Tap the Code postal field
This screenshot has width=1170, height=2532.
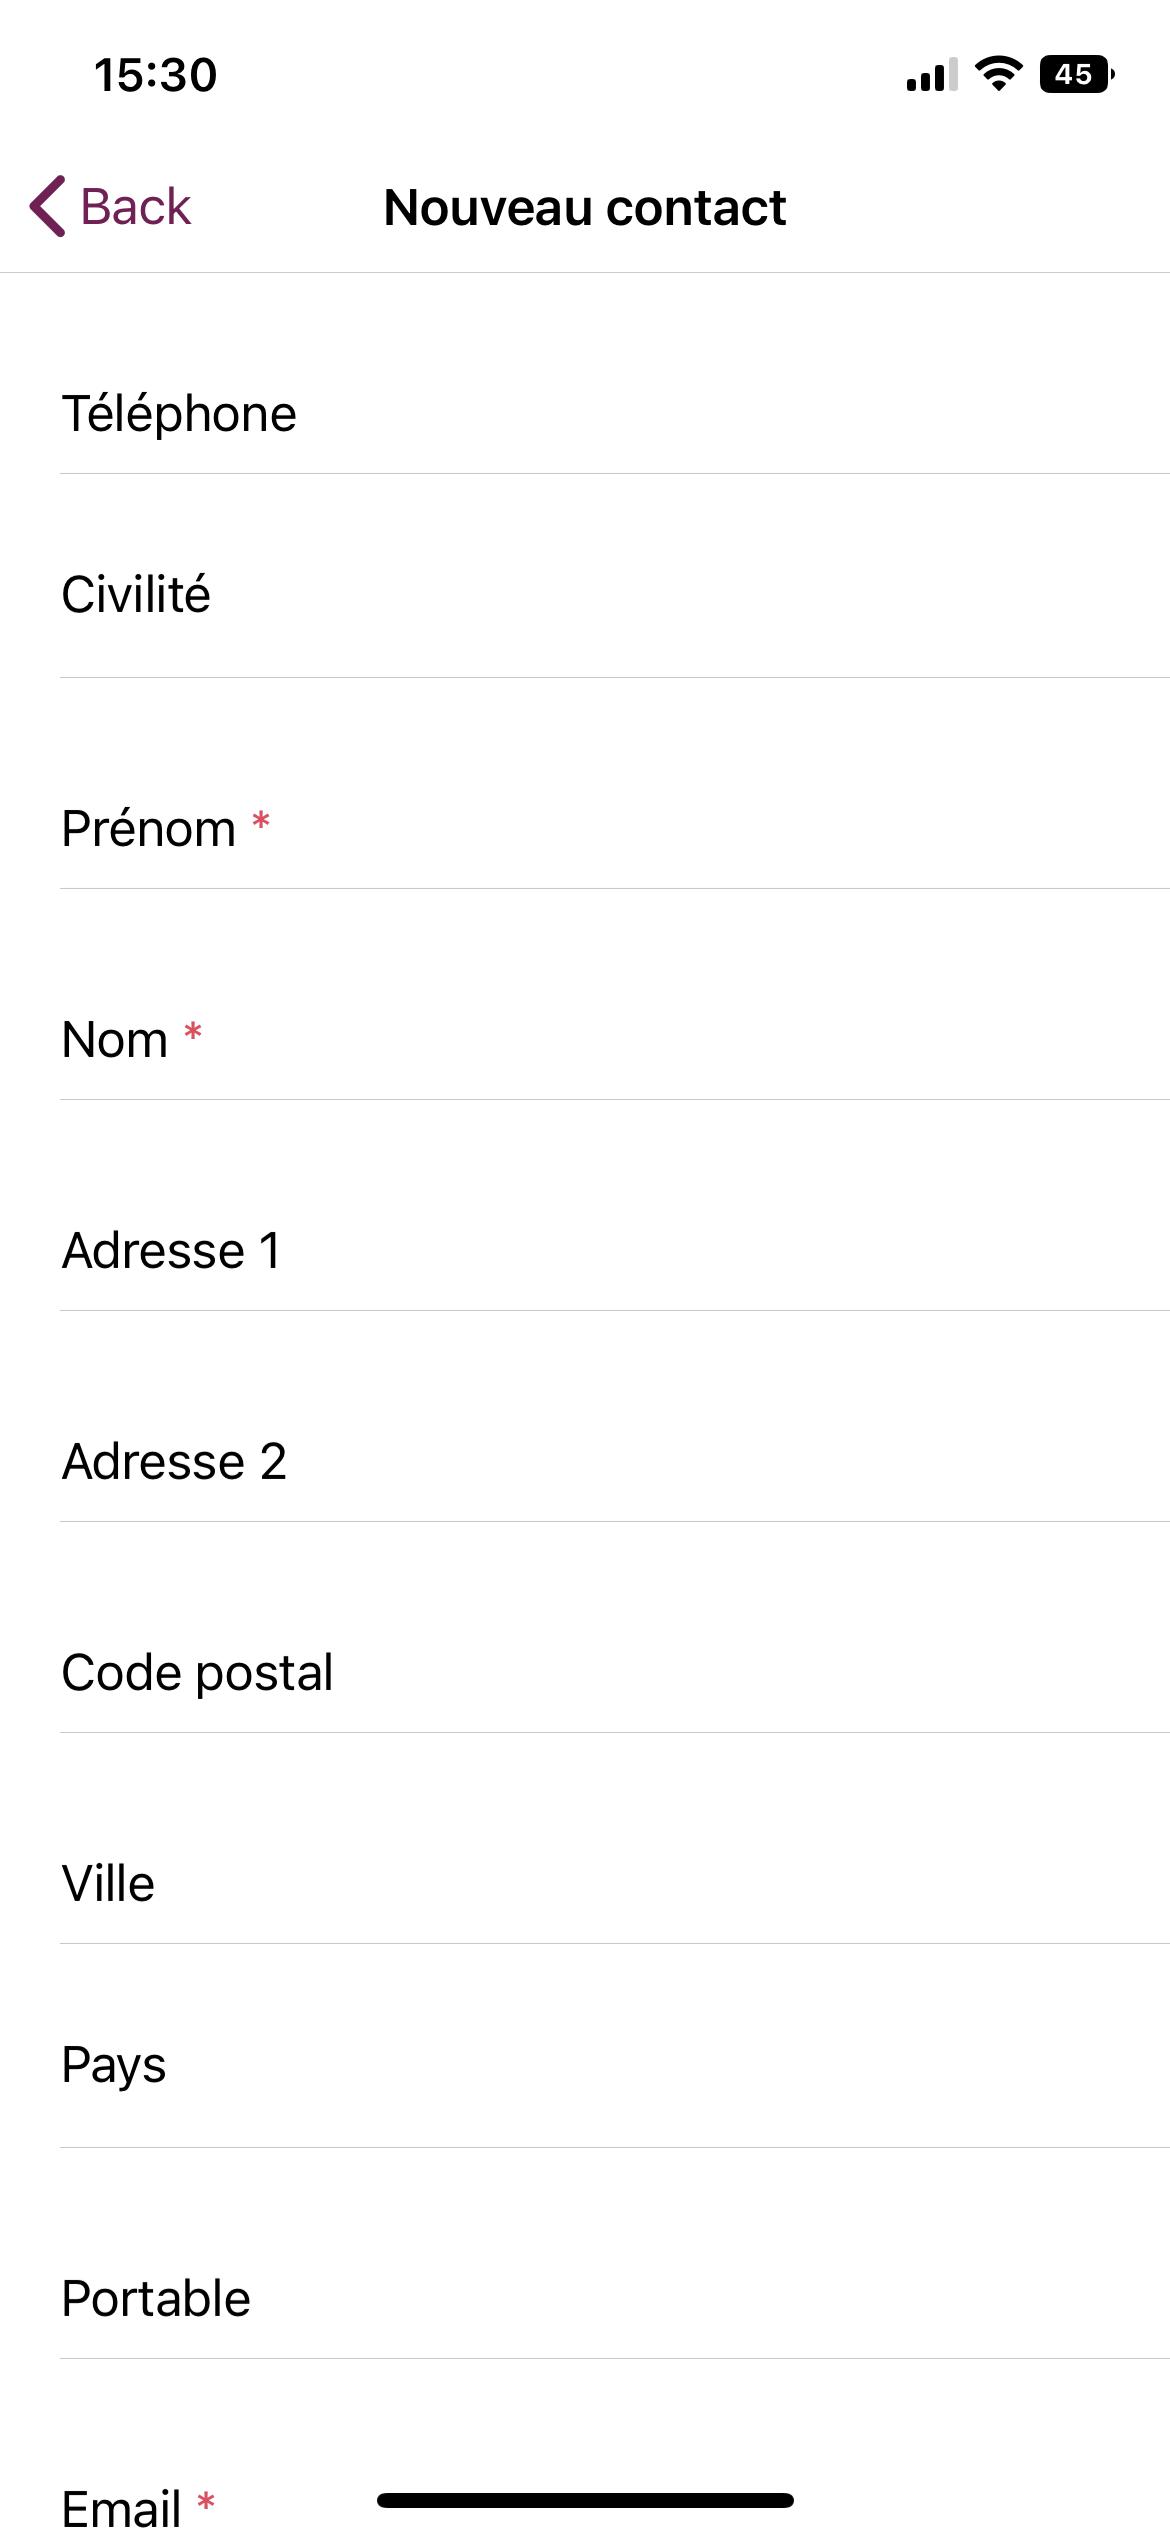[615, 1672]
